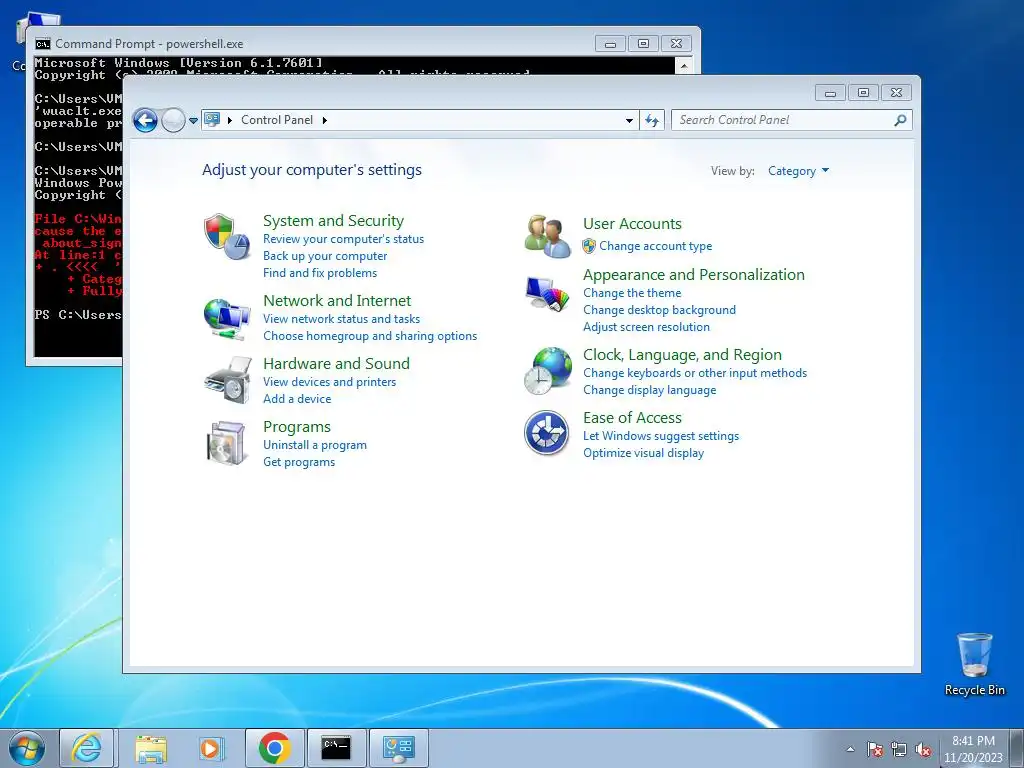Click the taskbar clock and date
1024x768 pixels.
(x=973, y=749)
